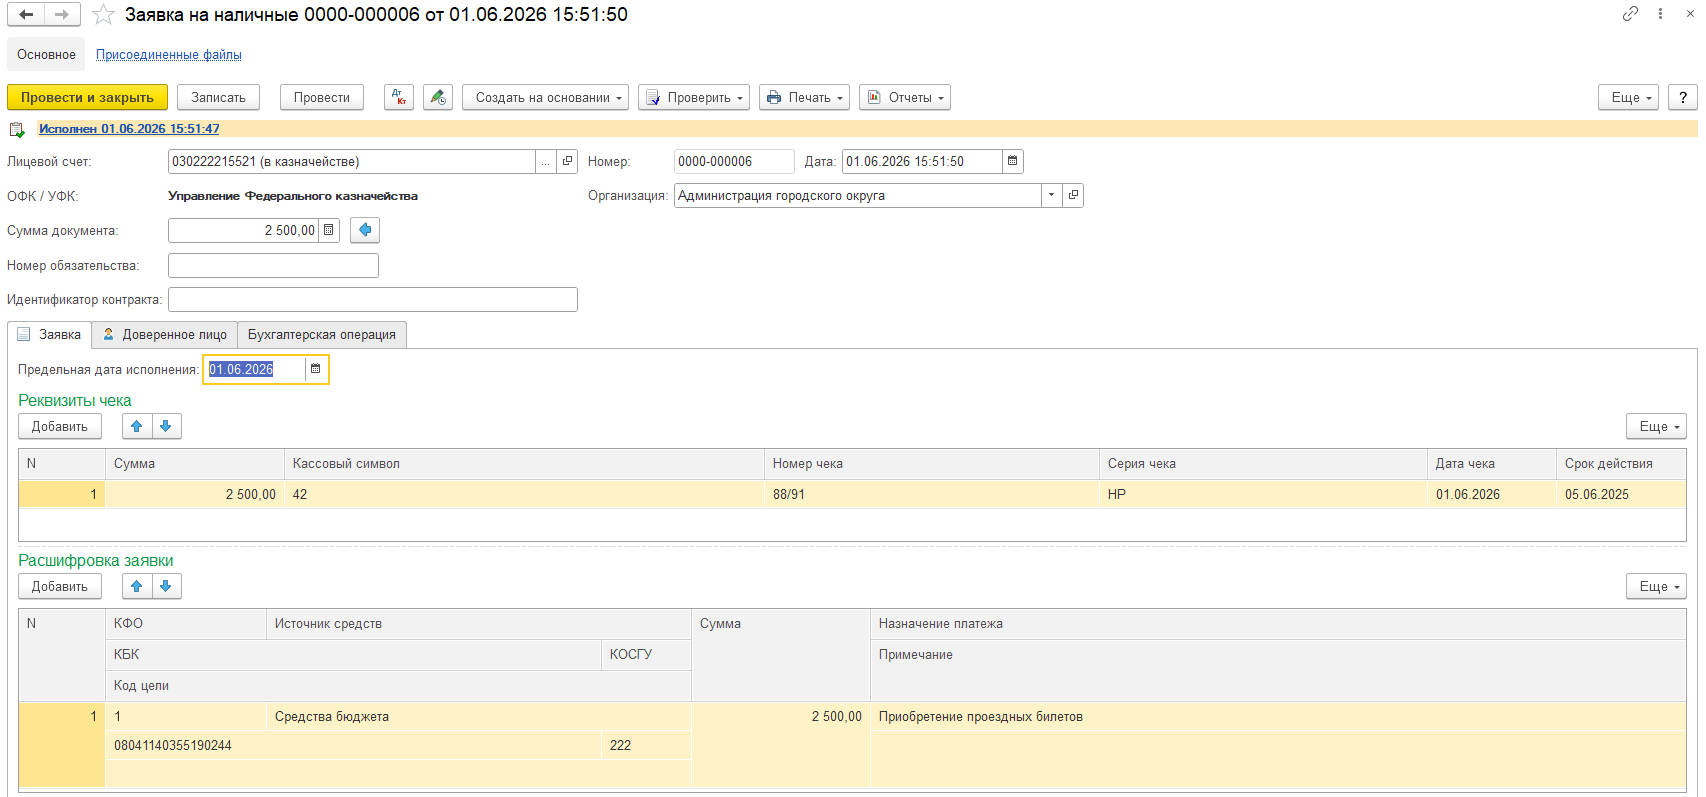The image size is (1706, 797).
Task: Show accounting entries Дт/Кт icon
Action: [x=399, y=97]
